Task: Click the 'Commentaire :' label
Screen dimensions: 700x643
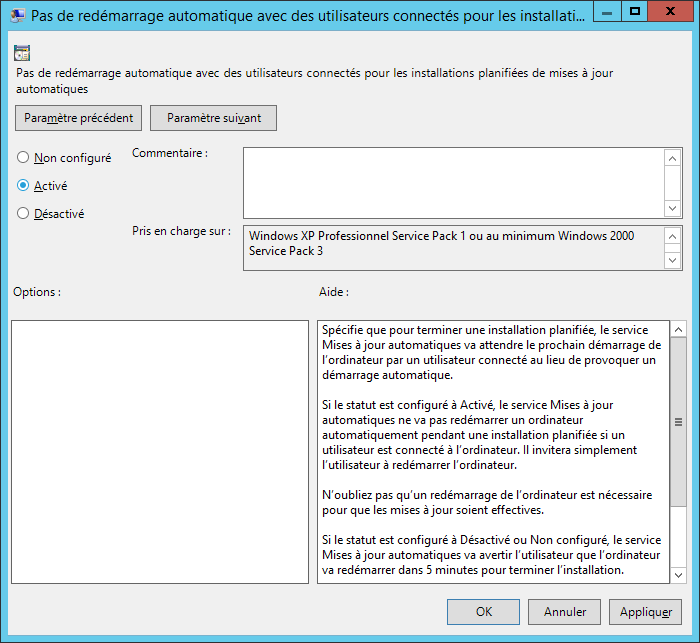Action: click(170, 153)
